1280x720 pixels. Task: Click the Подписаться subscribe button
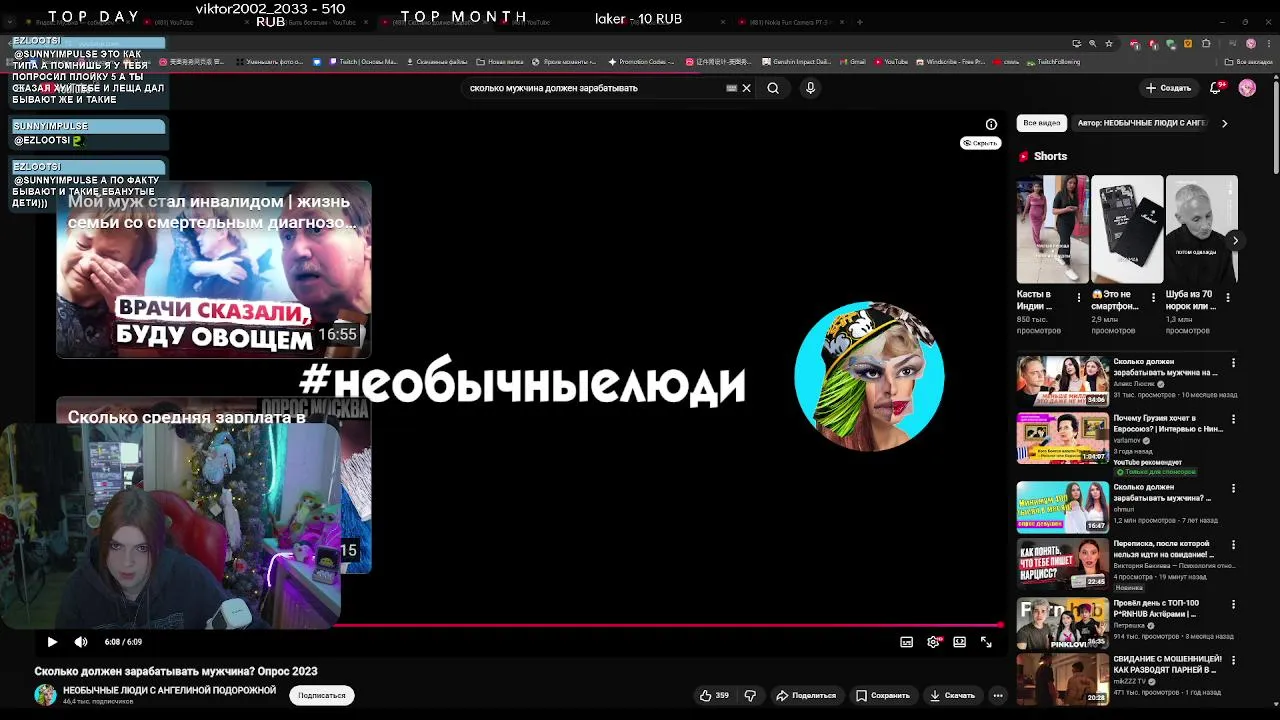pos(322,695)
